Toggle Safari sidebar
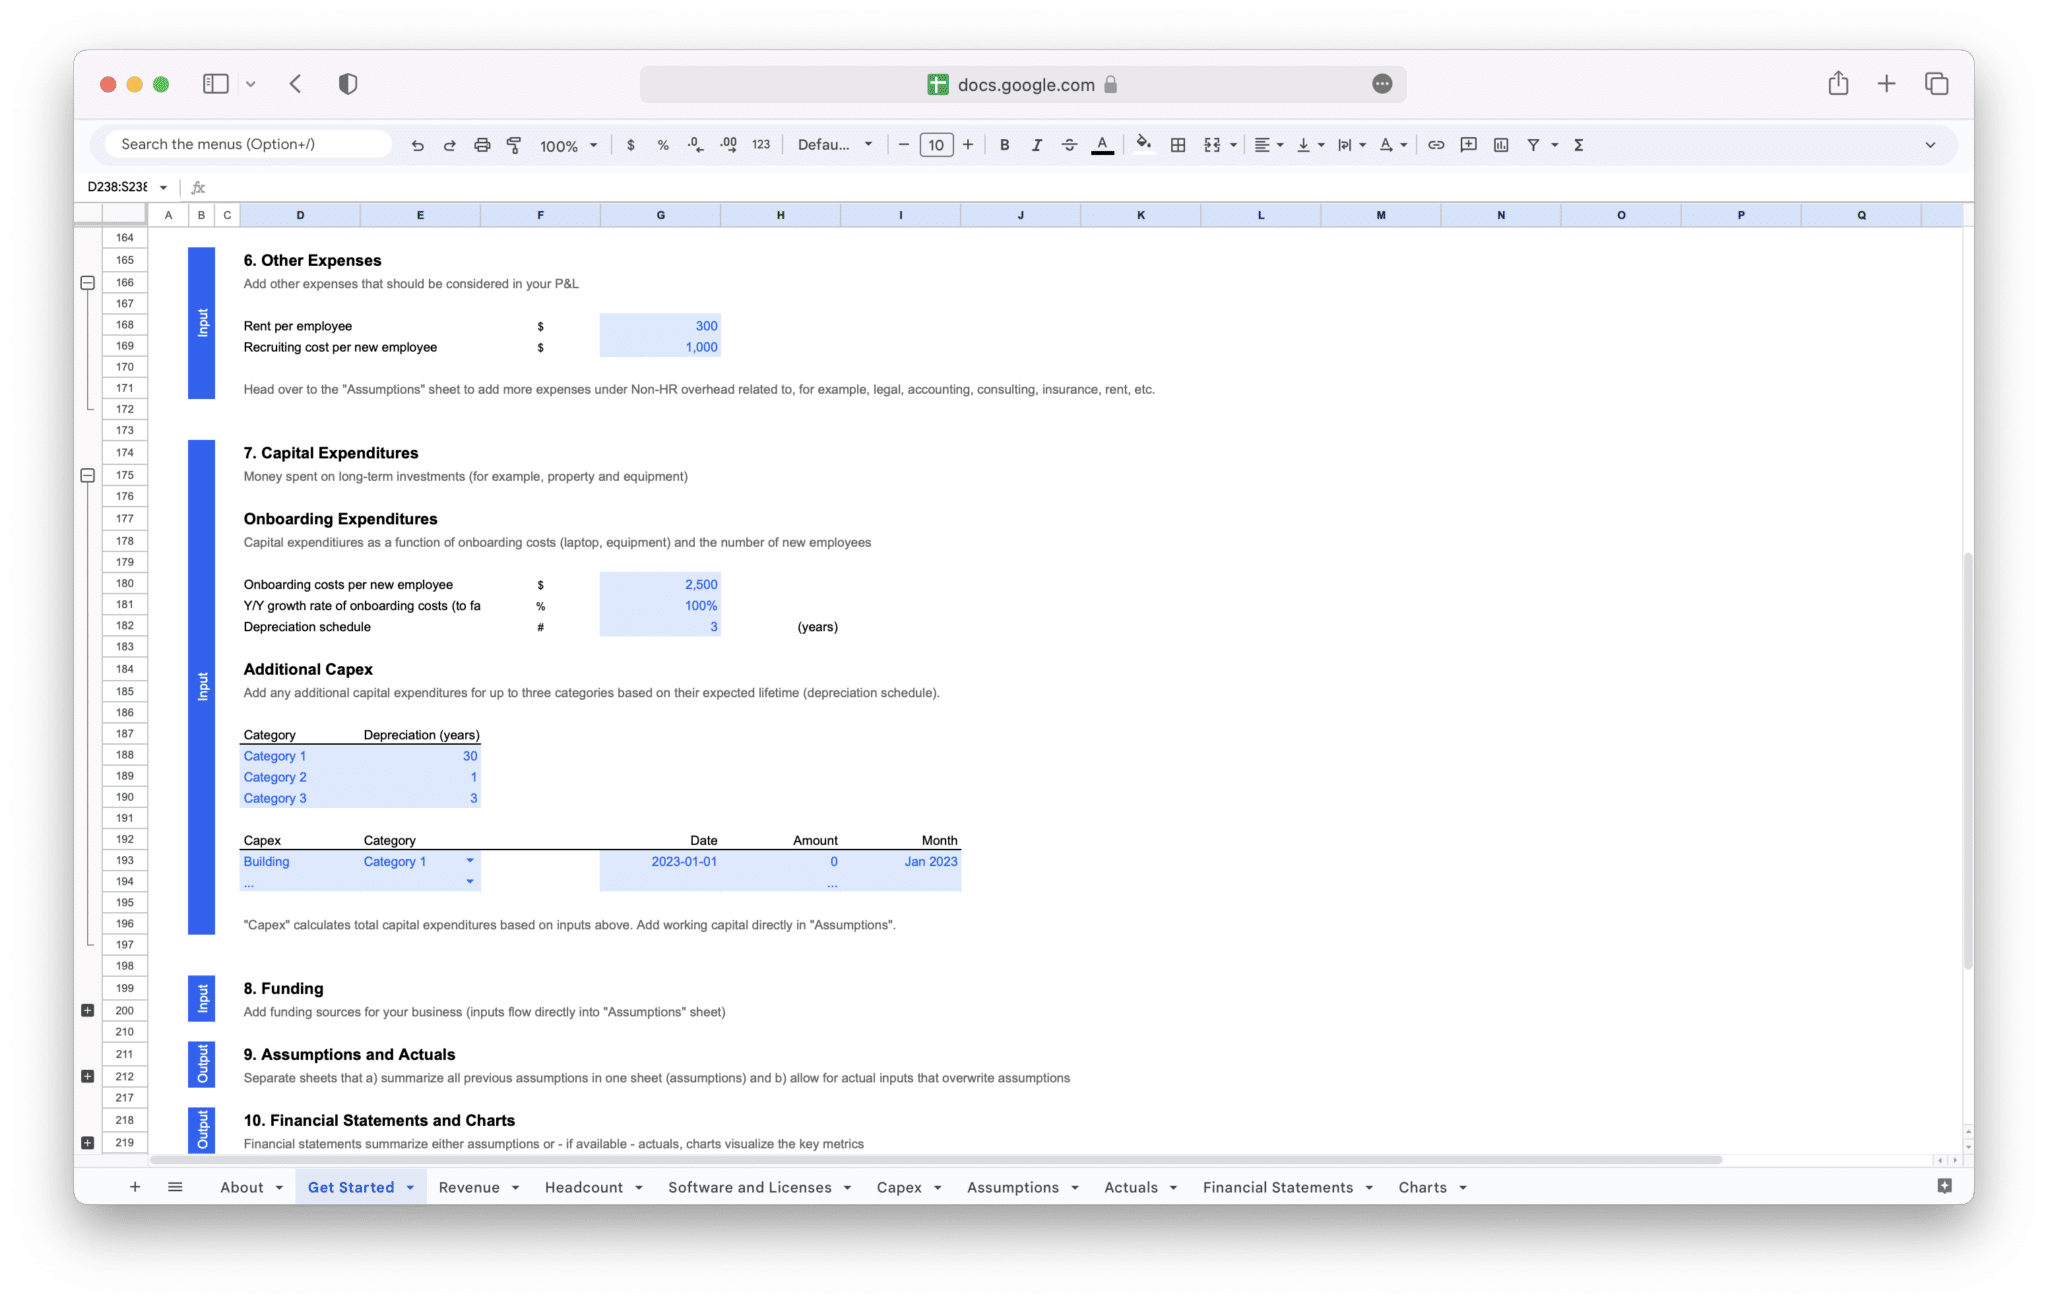Viewport: 2048px width, 1302px height. pos(216,84)
